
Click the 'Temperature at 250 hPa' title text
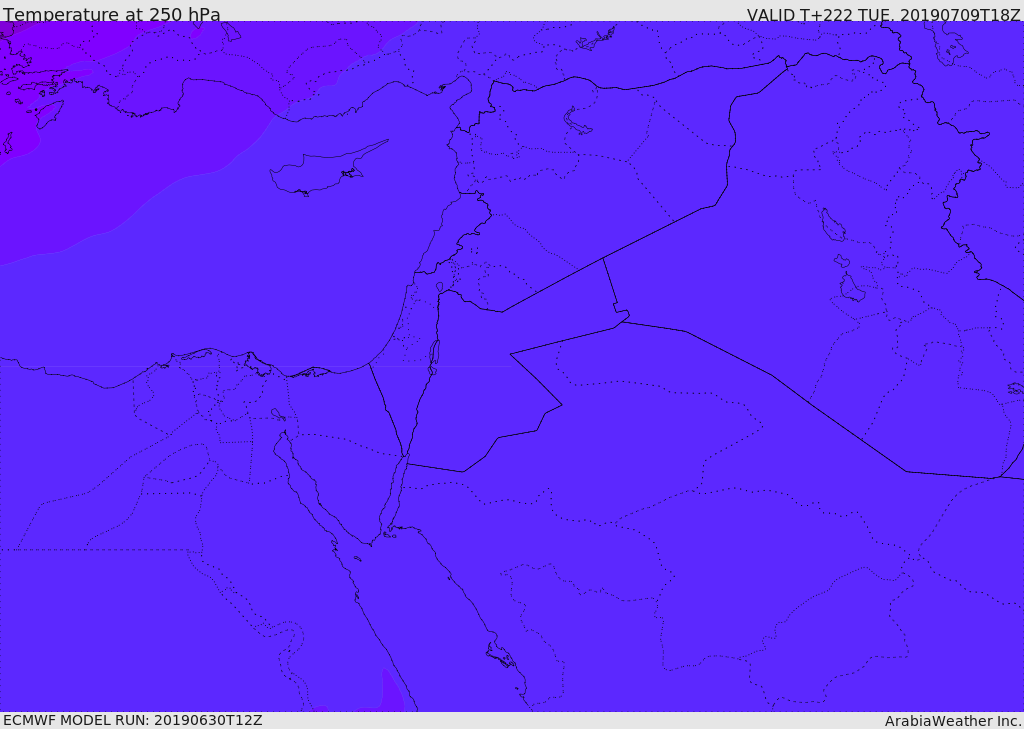pyautogui.click(x=112, y=14)
